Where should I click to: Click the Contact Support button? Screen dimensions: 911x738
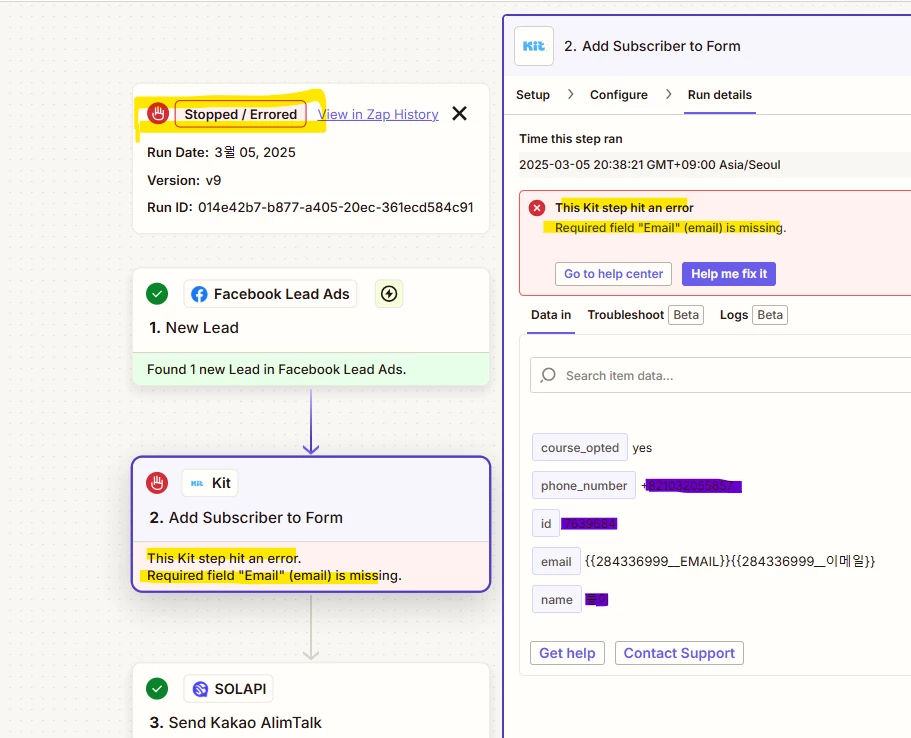pyautogui.click(x=679, y=653)
